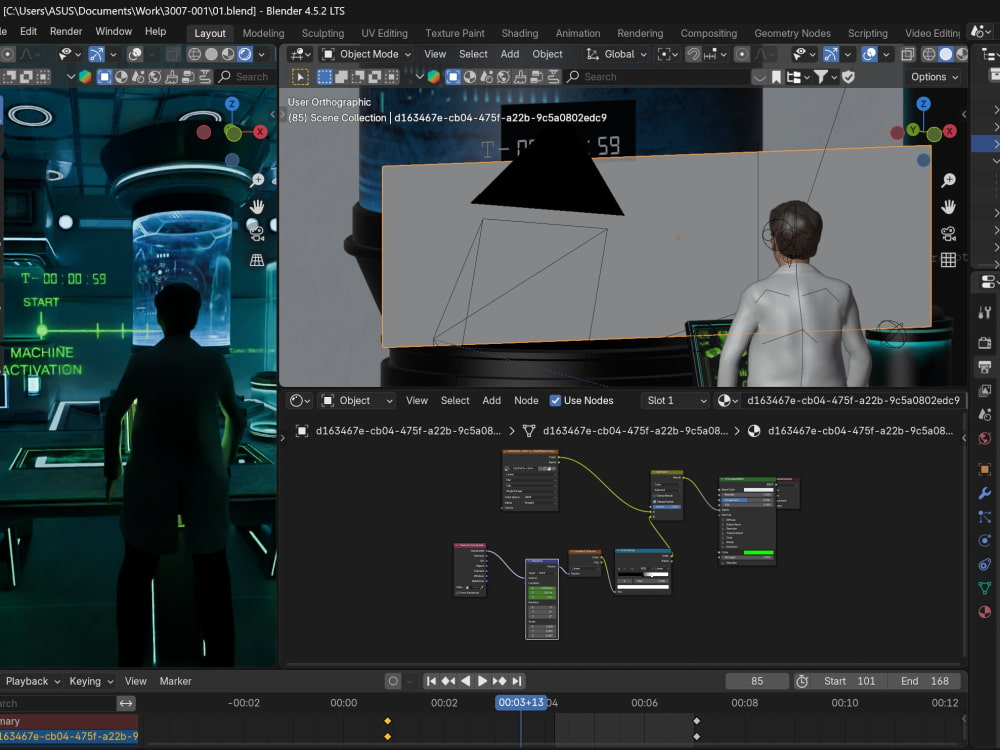
Task: Open Object Data properties tab (green triangle)
Action: (x=985, y=588)
